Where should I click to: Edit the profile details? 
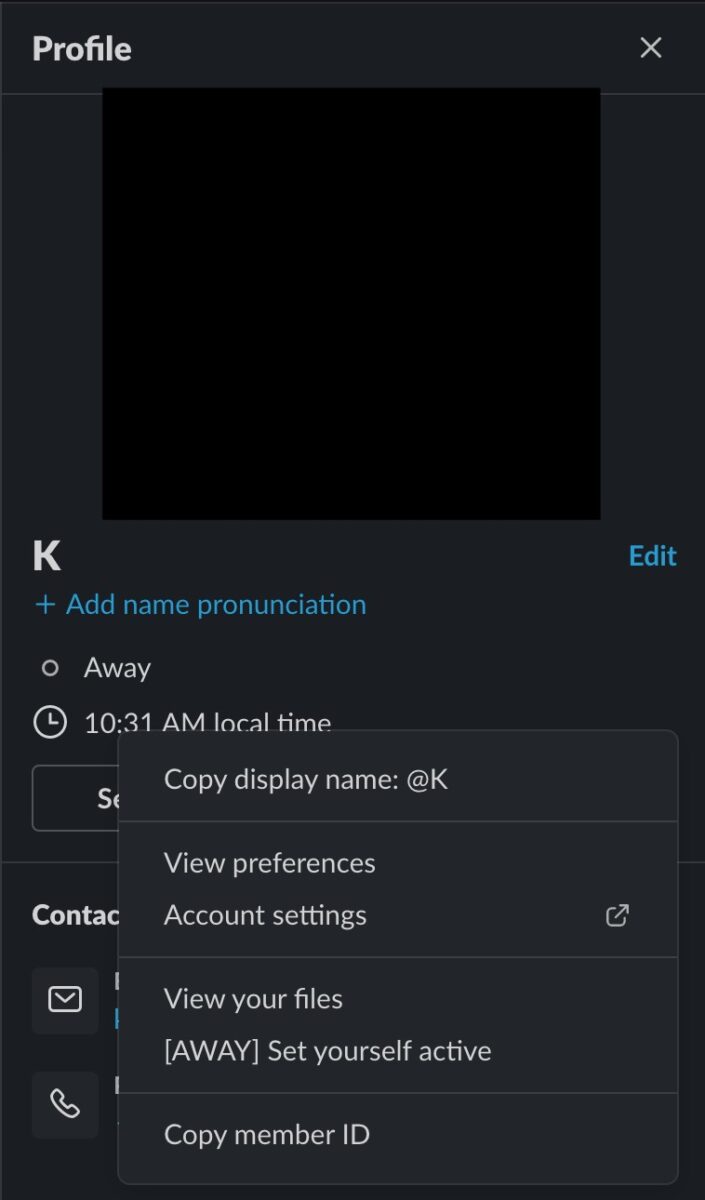click(652, 556)
